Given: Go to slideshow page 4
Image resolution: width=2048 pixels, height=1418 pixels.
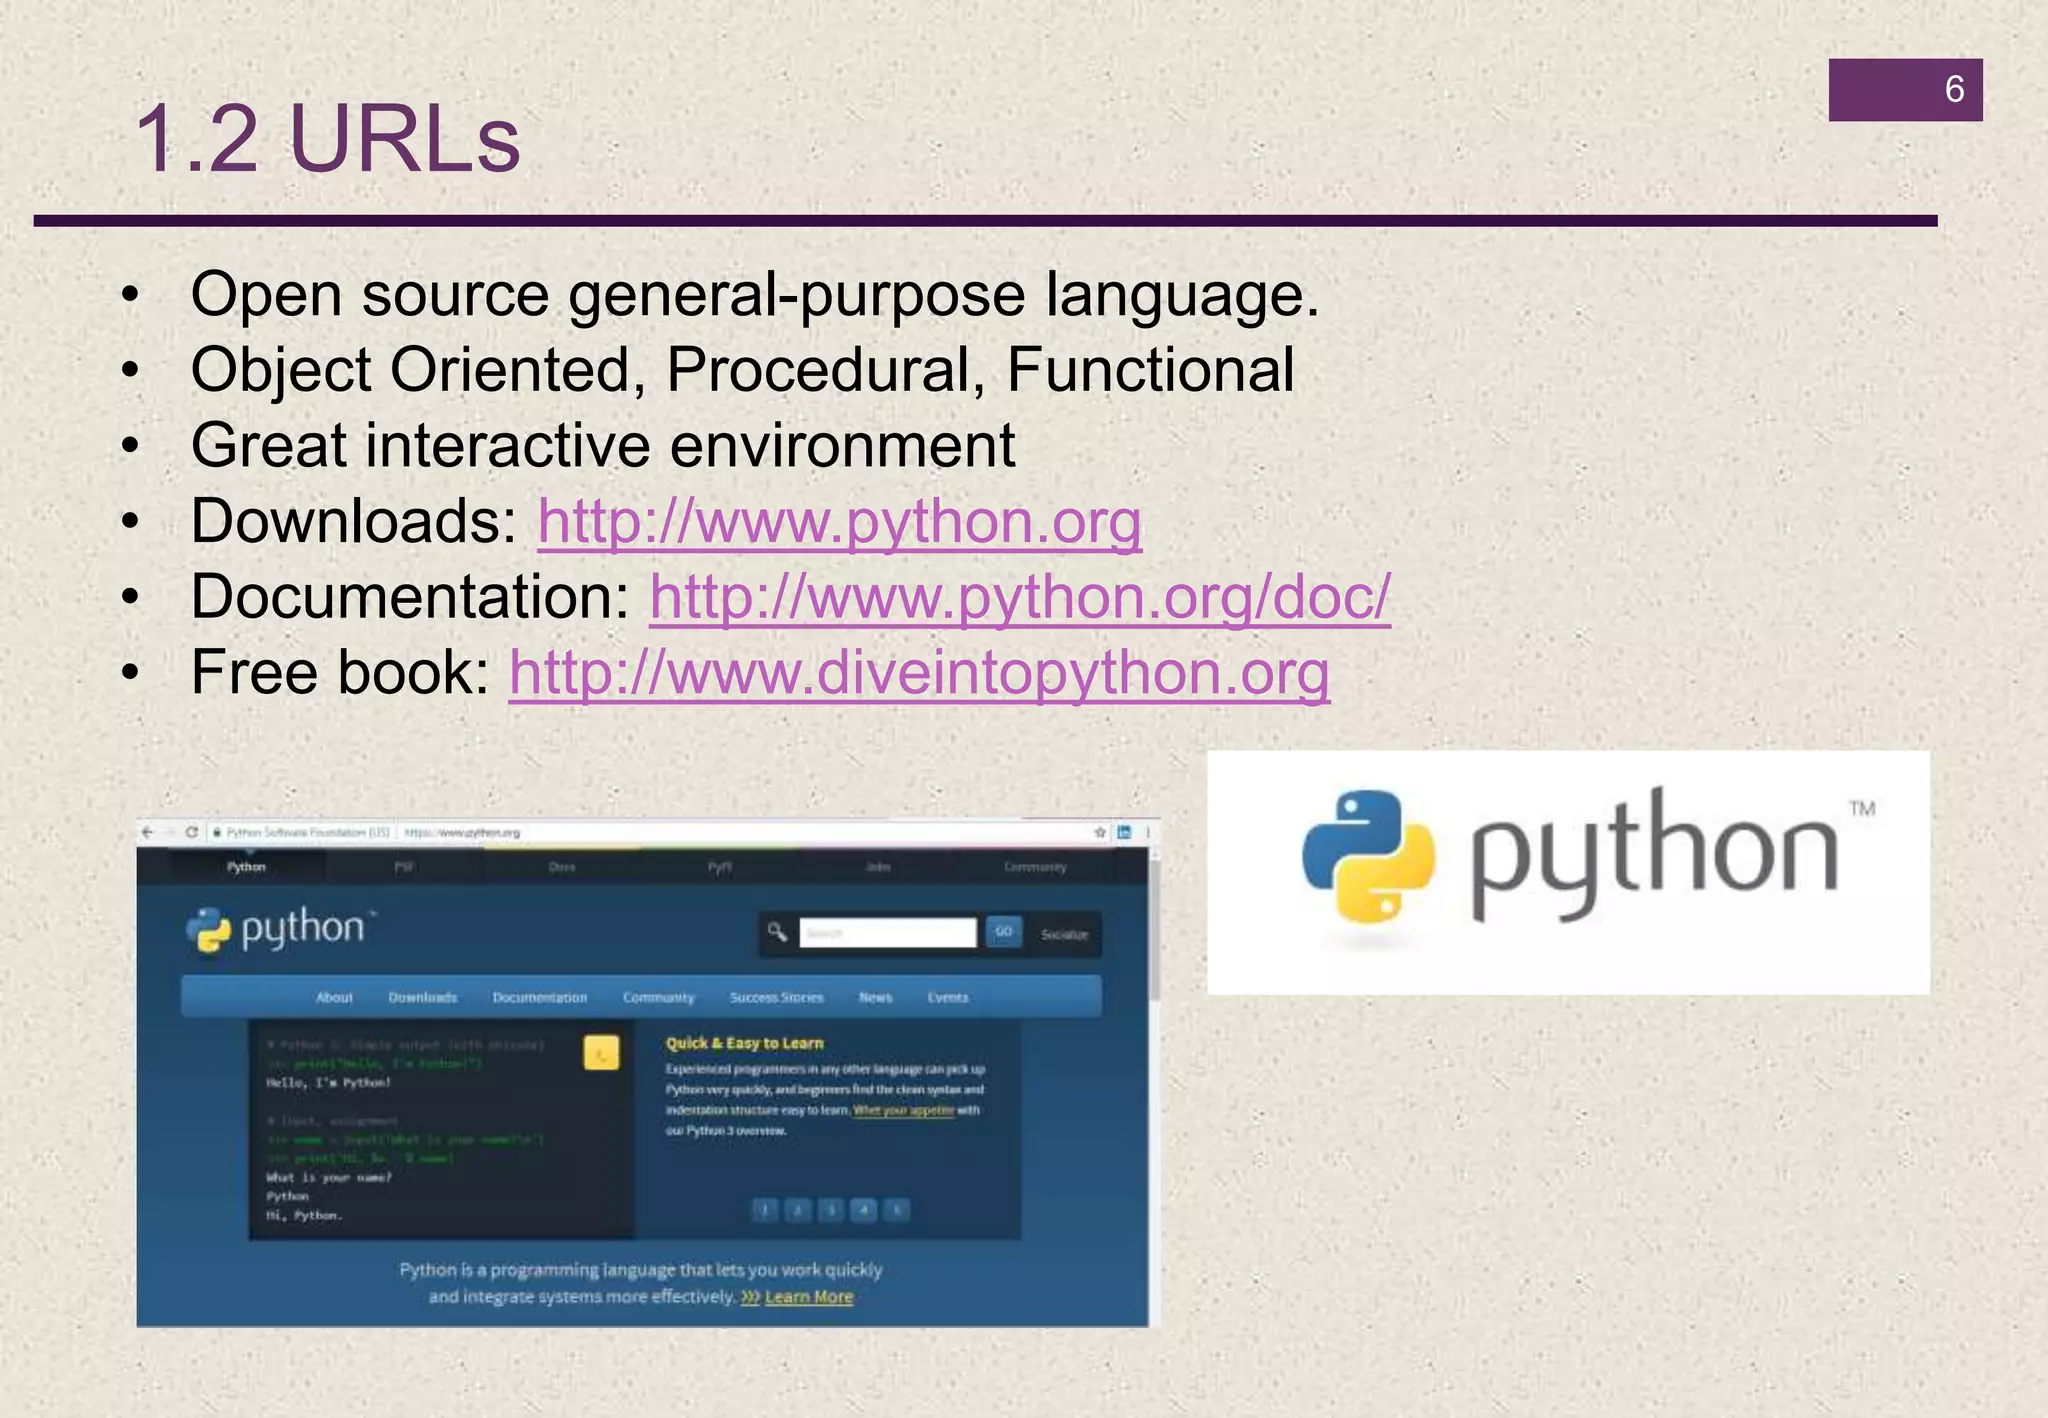Looking at the screenshot, I should pyautogui.click(x=863, y=1210).
